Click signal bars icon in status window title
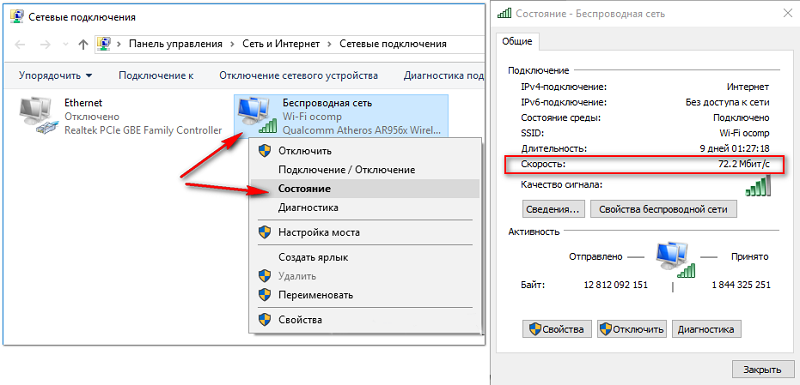The width and height of the screenshot is (800, 385). point(505,14)
